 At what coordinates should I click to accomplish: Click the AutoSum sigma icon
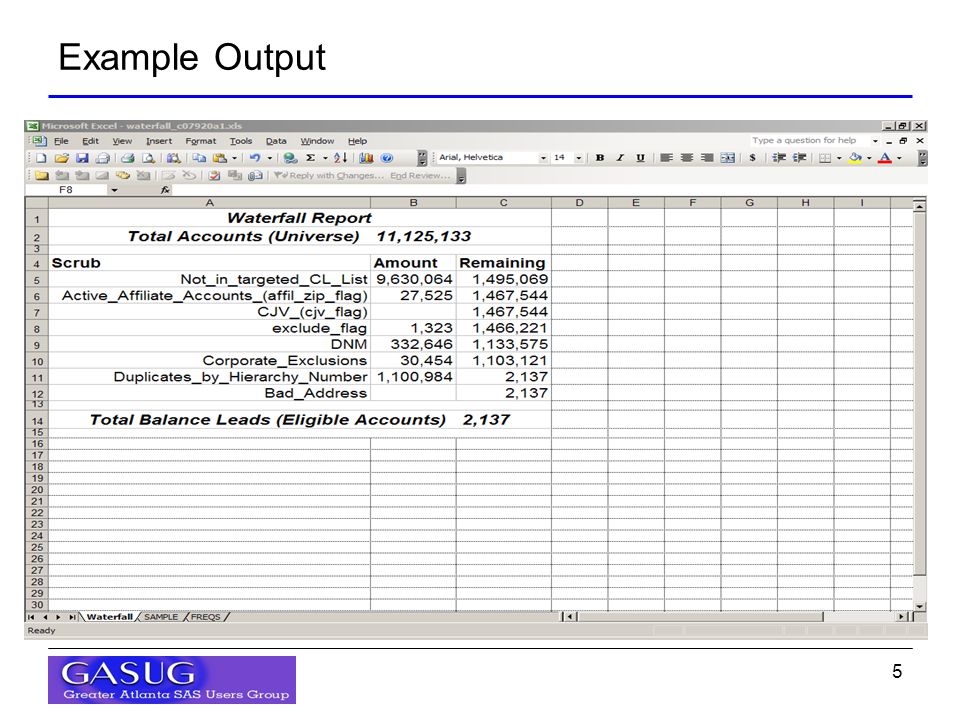(310, 158)
